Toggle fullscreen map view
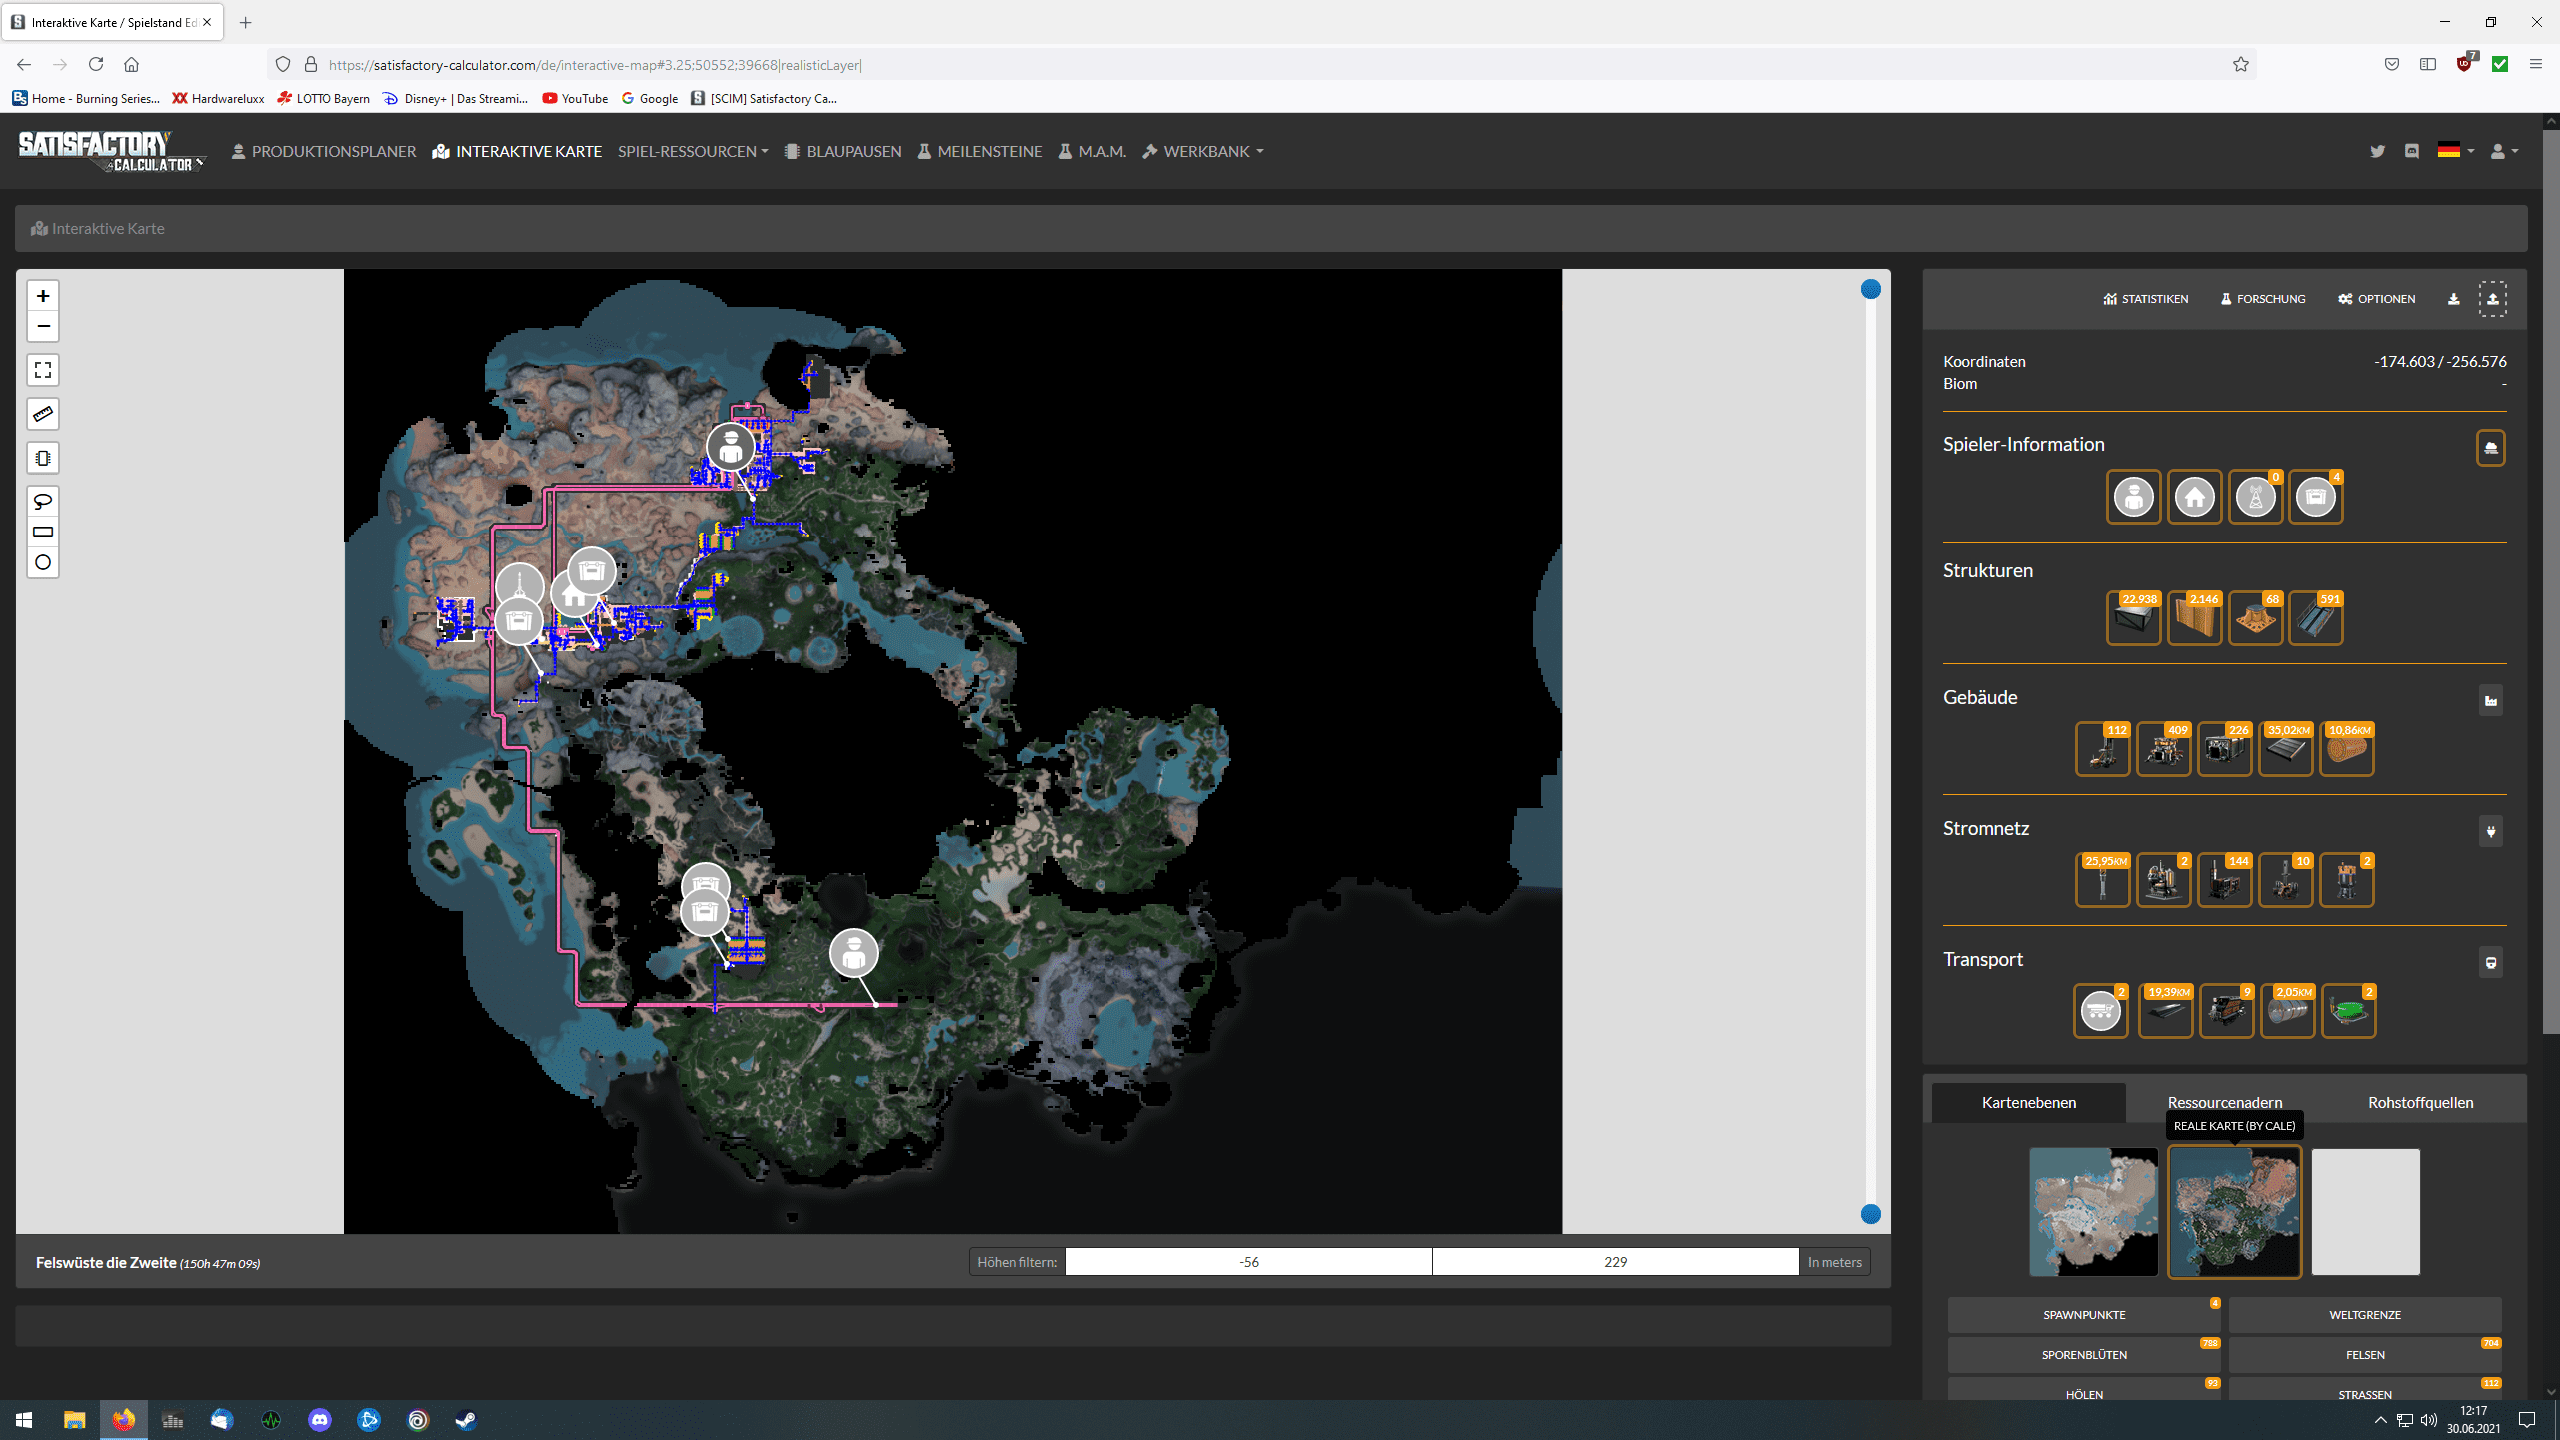Image resolution: width=2560 pixels, height=1440 pixels. tap(43, 370)
